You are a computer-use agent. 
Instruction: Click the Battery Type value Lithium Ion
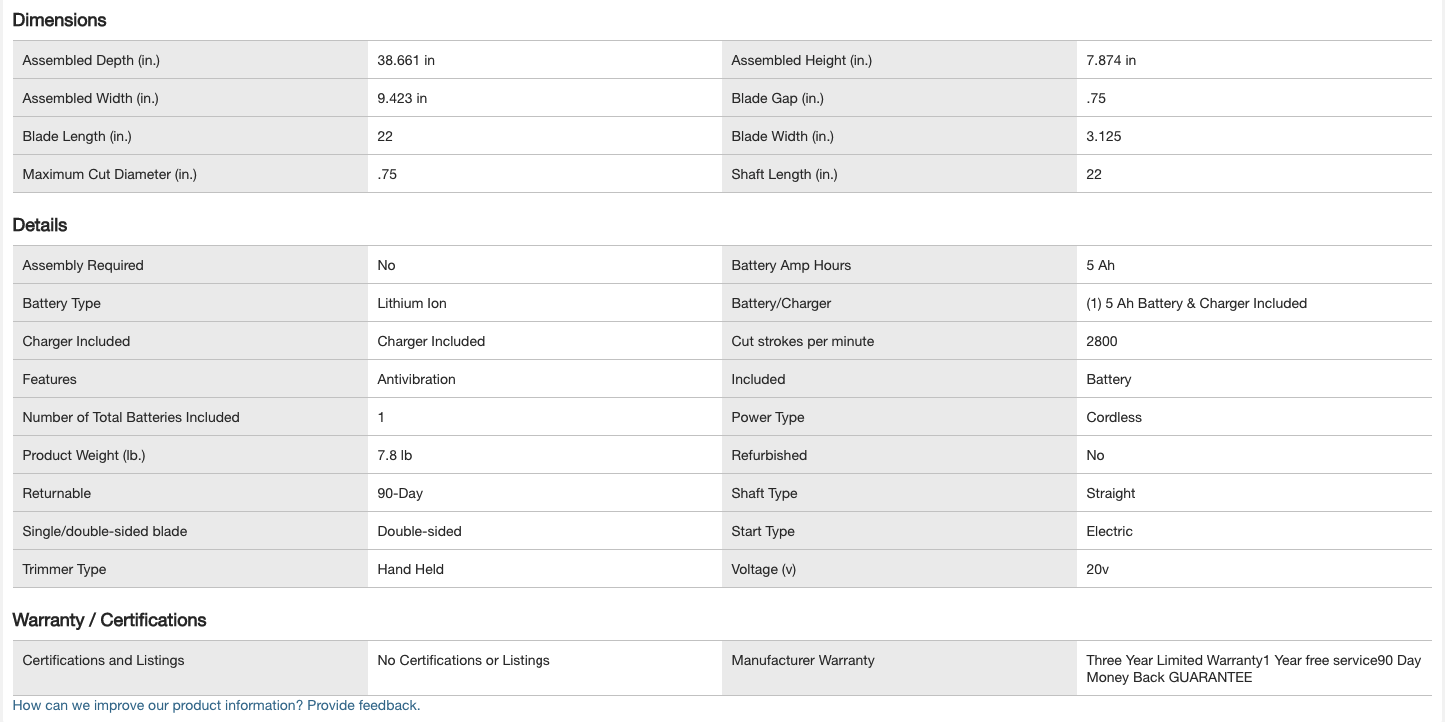[x=412, y=303]
